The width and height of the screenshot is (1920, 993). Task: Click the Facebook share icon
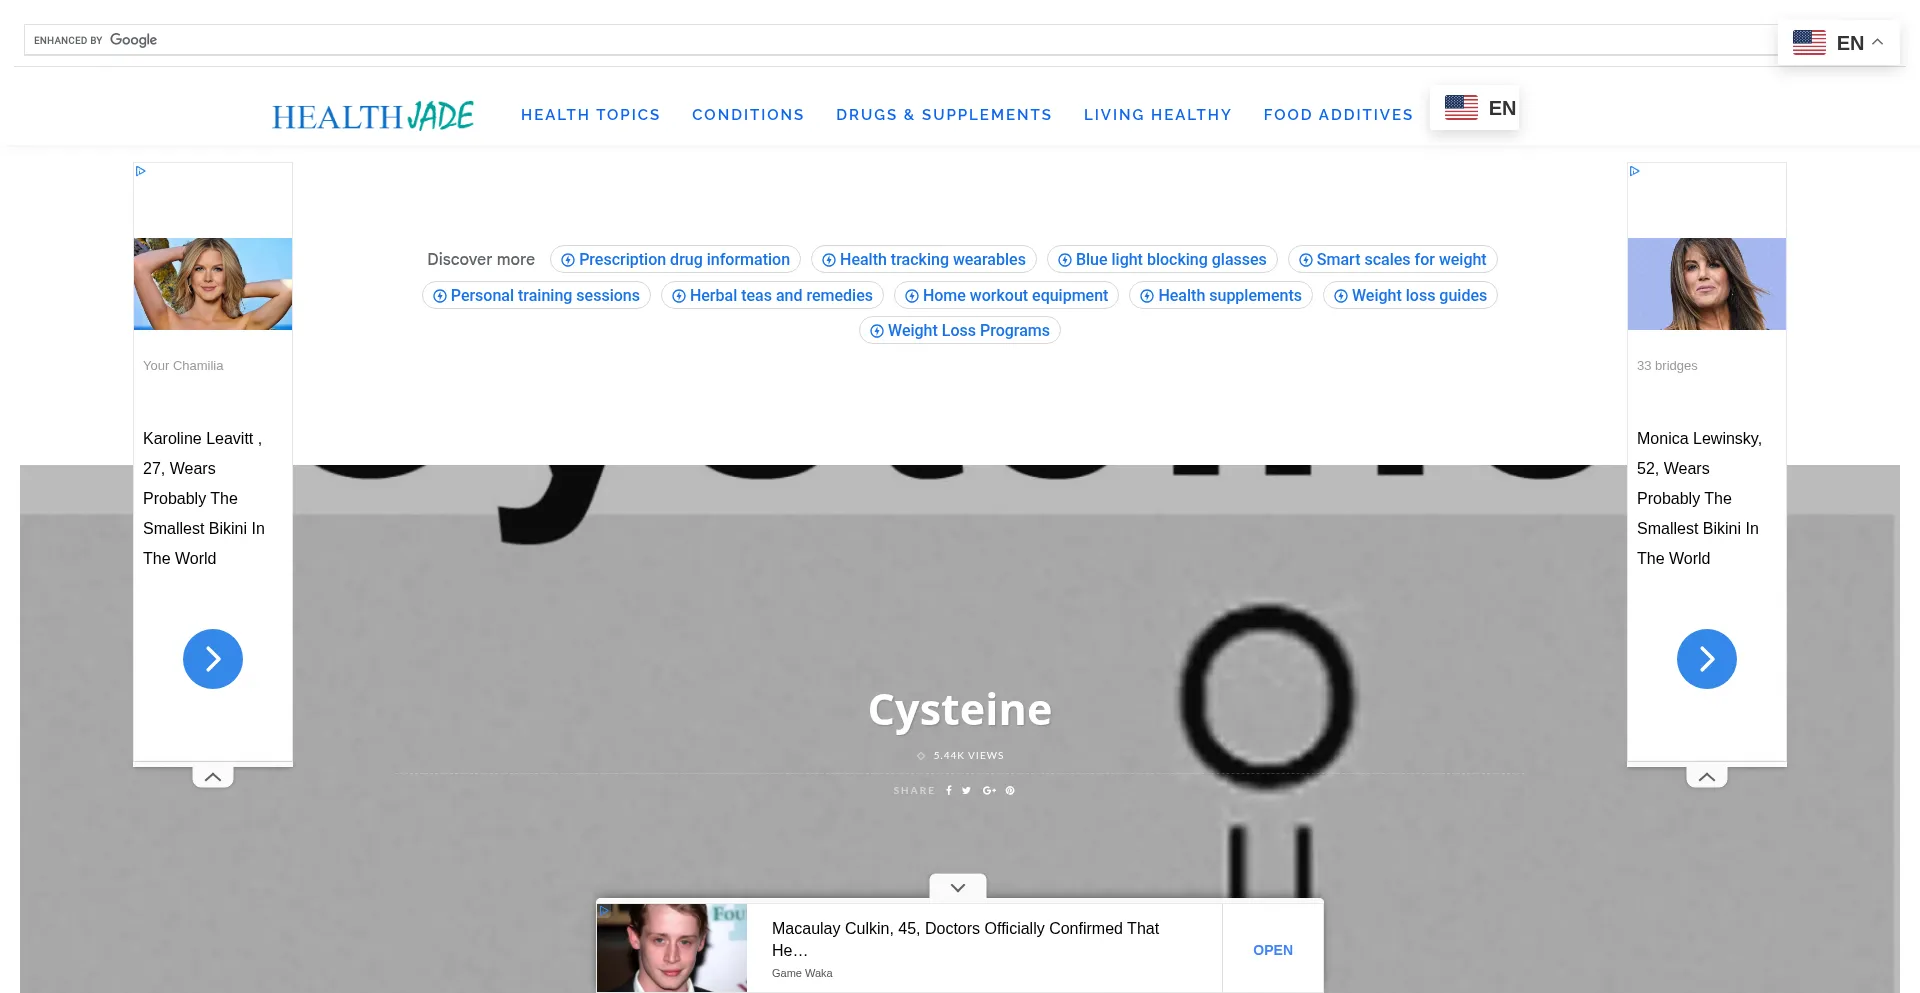click(x=949, y=790)
